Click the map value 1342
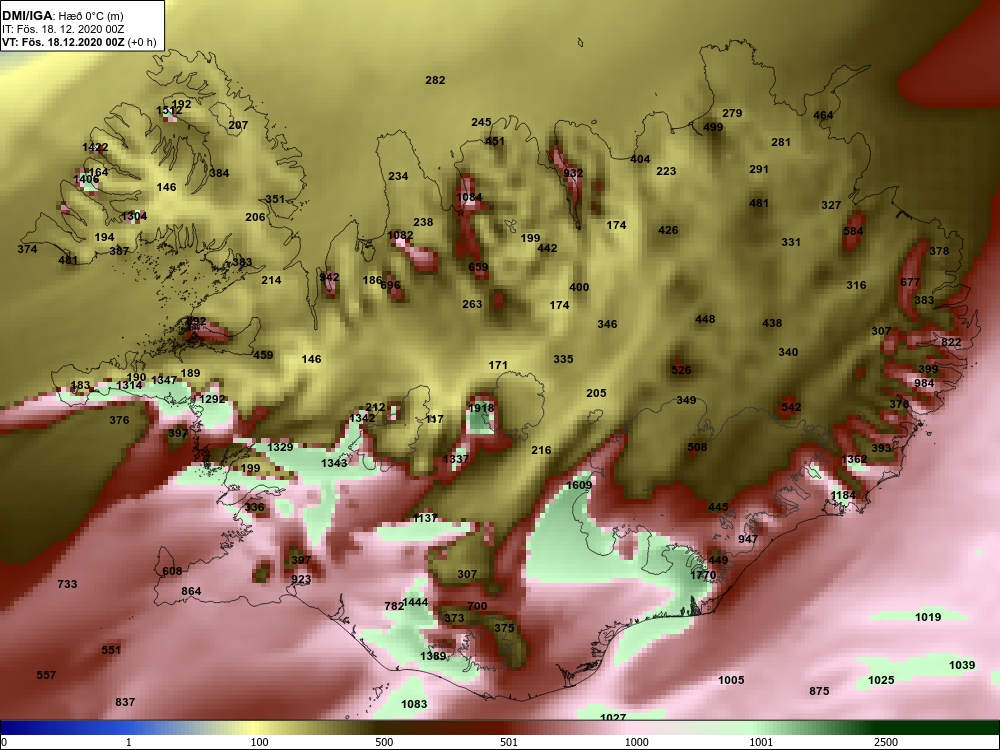1000x750 pixels. tap(362, 418)
